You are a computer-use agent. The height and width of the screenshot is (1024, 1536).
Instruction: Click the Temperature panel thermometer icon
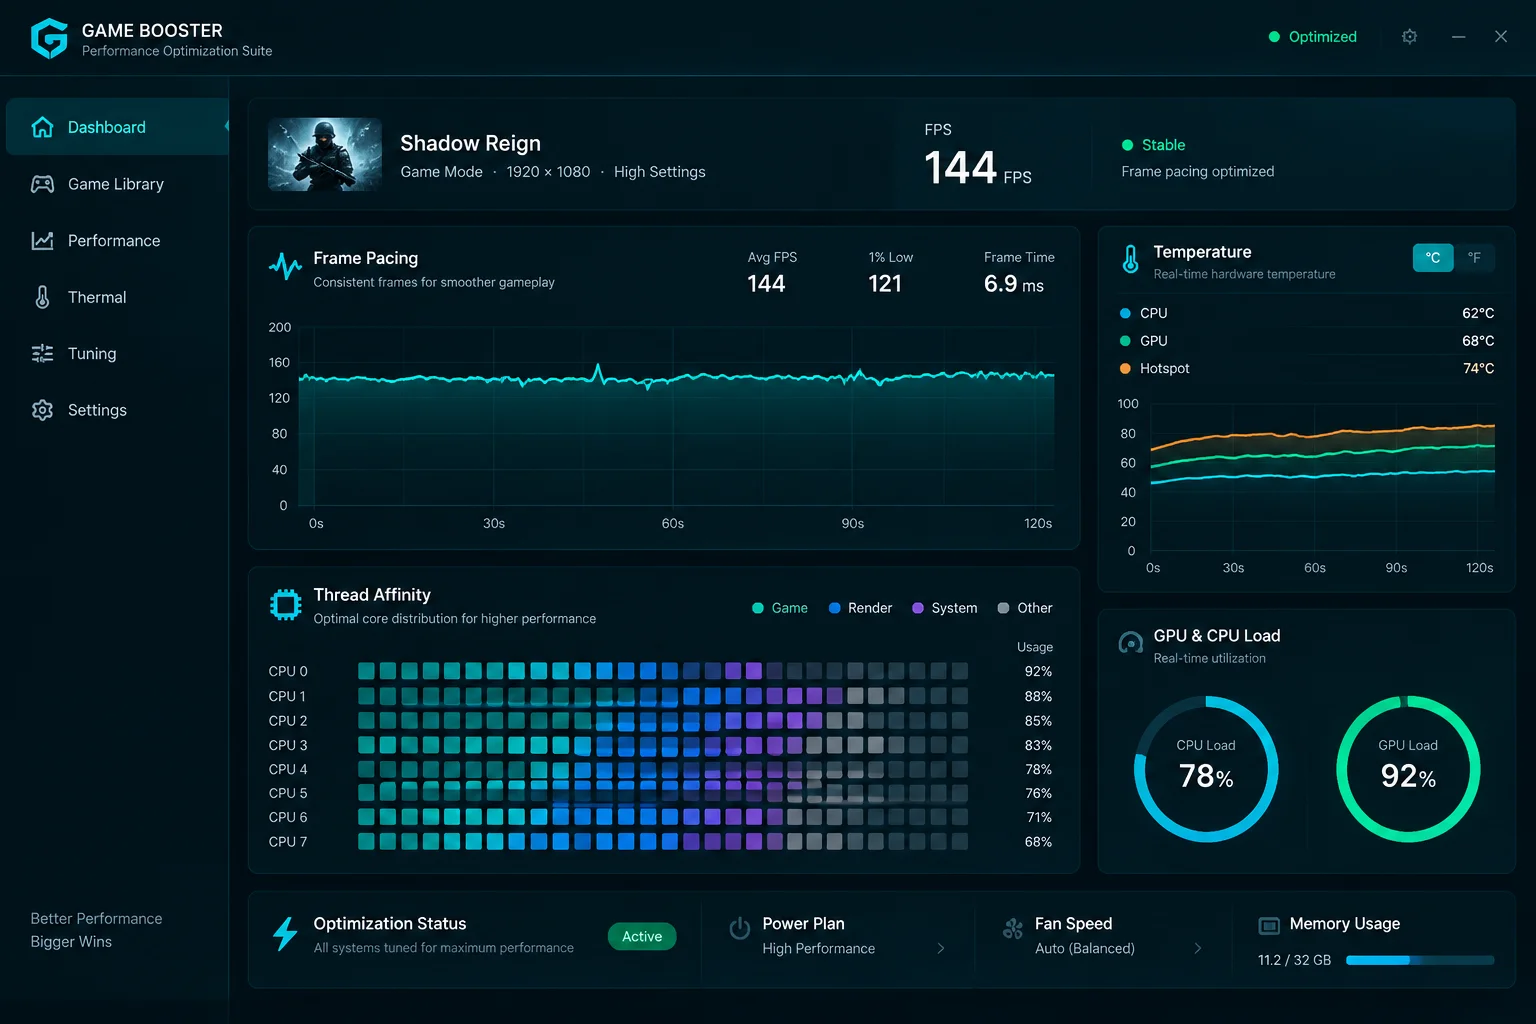[x=1130, y=260]
